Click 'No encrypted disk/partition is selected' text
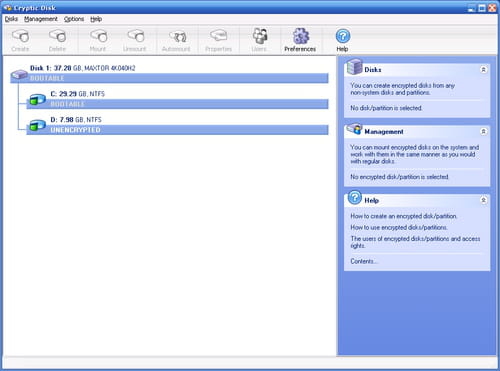 click(399, 177)
